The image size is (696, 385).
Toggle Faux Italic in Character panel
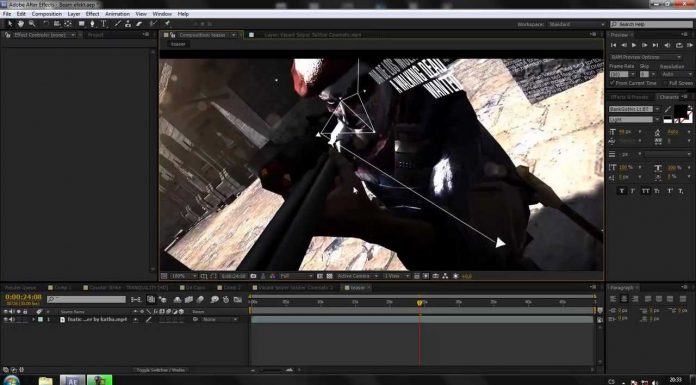633,191
